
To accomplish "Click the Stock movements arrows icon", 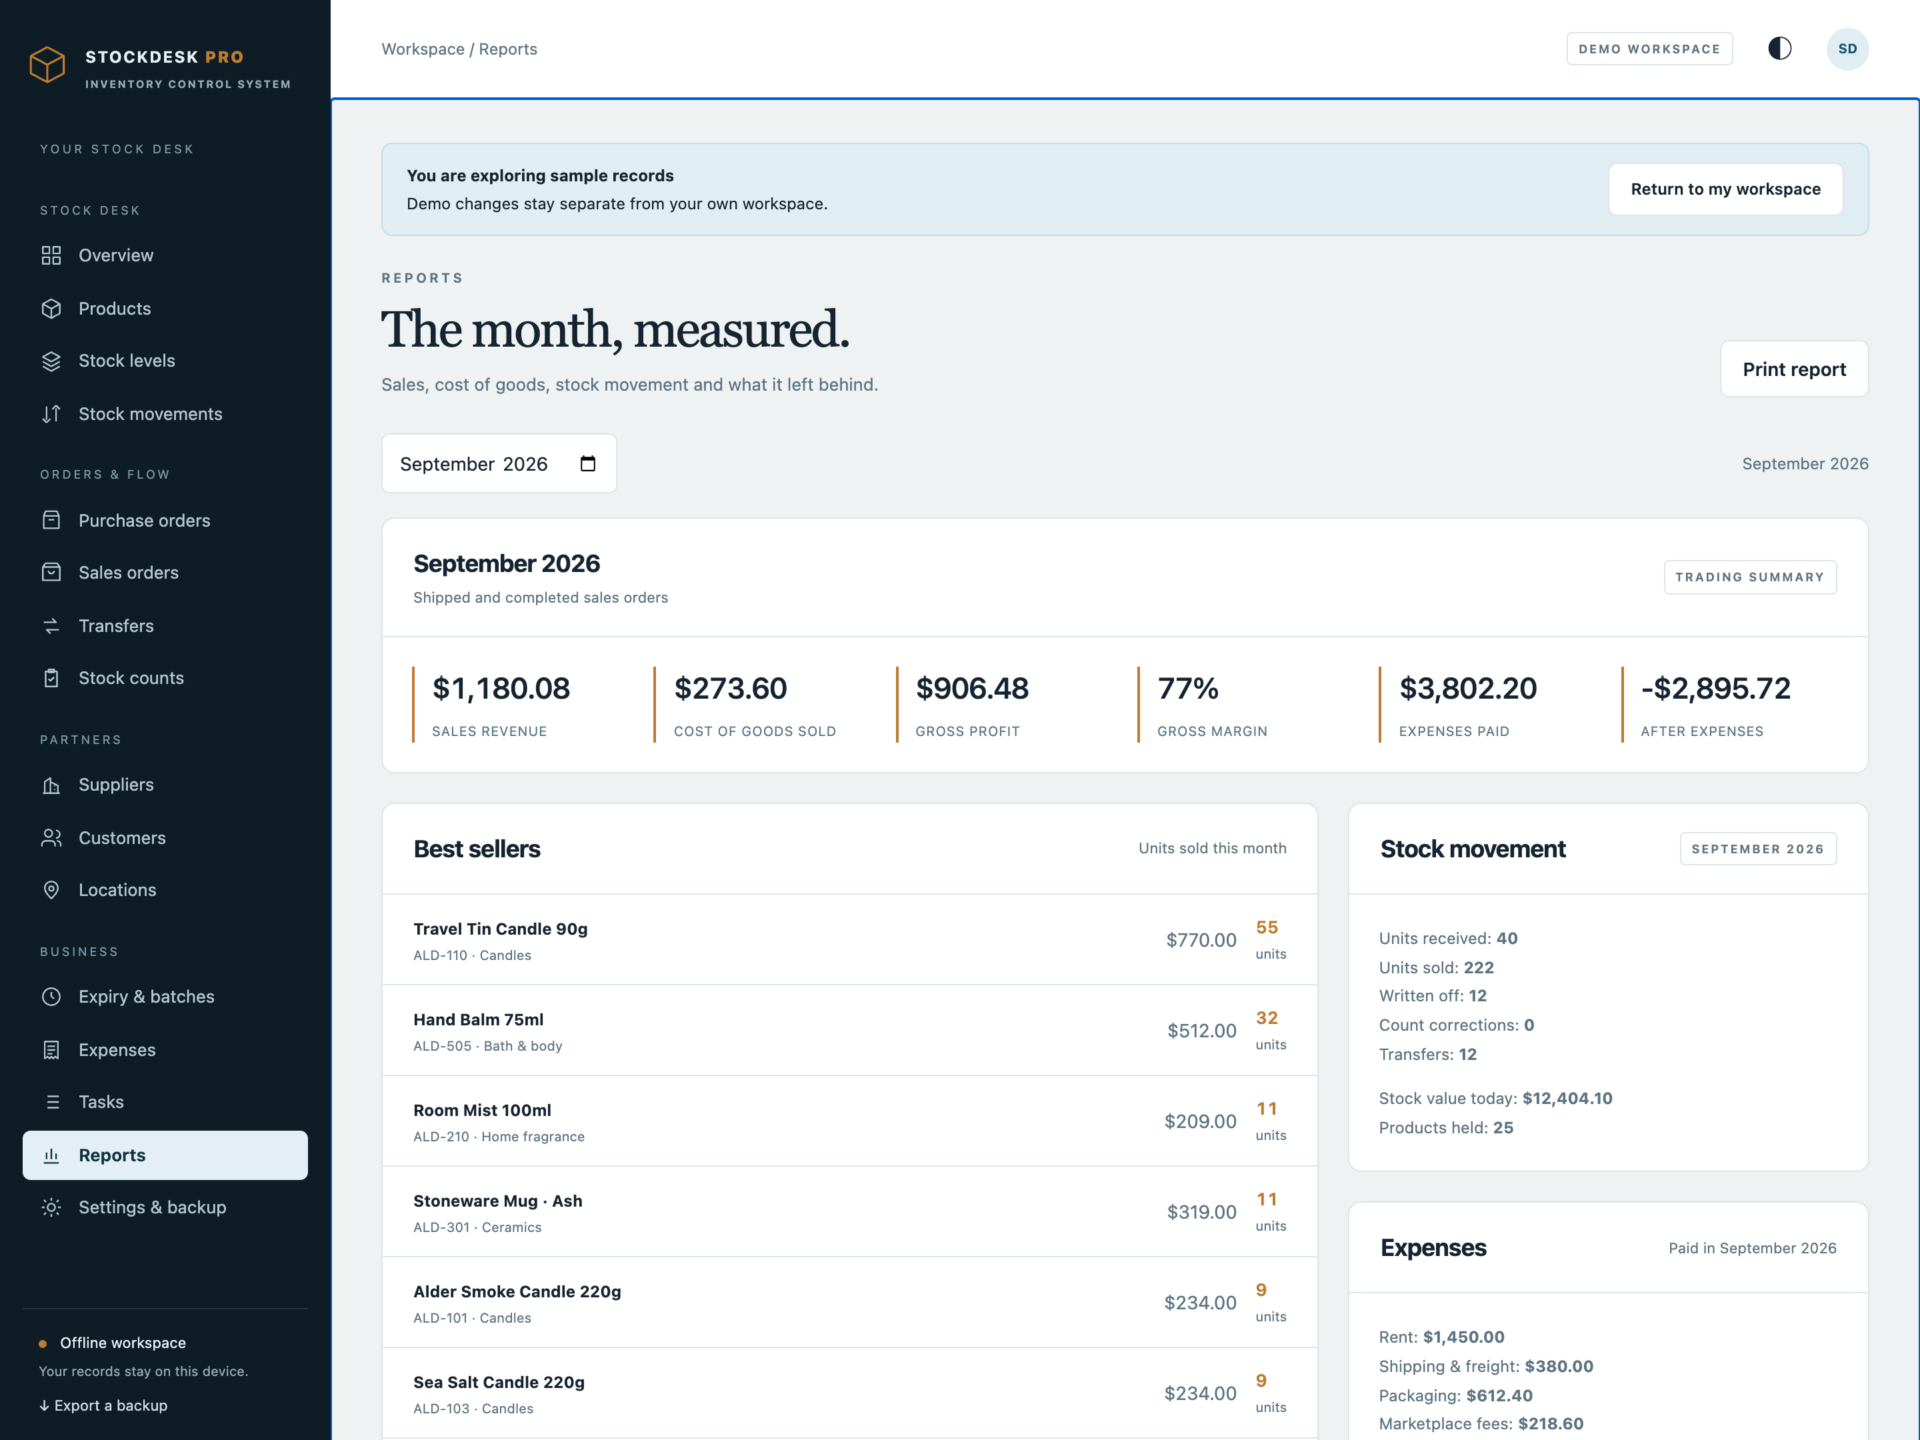I will coord(51,414).
